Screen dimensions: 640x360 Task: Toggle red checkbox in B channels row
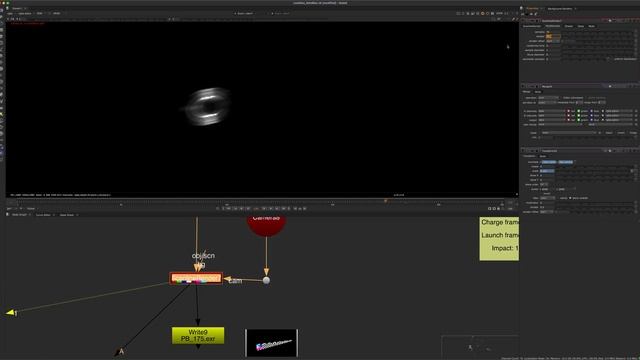pyautogui.click(x=569, y=116)
